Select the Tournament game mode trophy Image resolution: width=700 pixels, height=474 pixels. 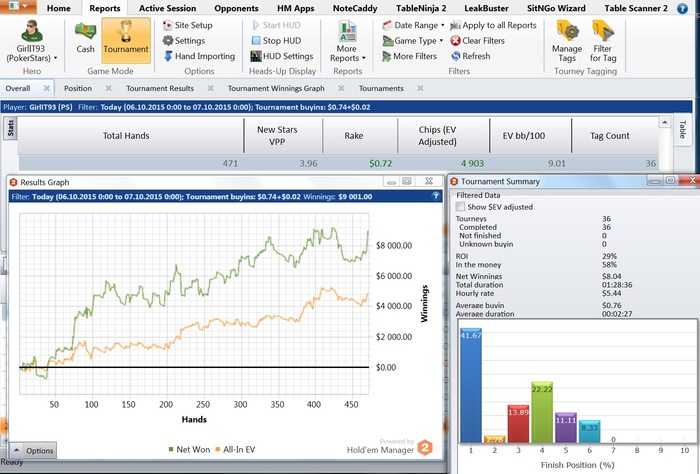tap(126, 39)
